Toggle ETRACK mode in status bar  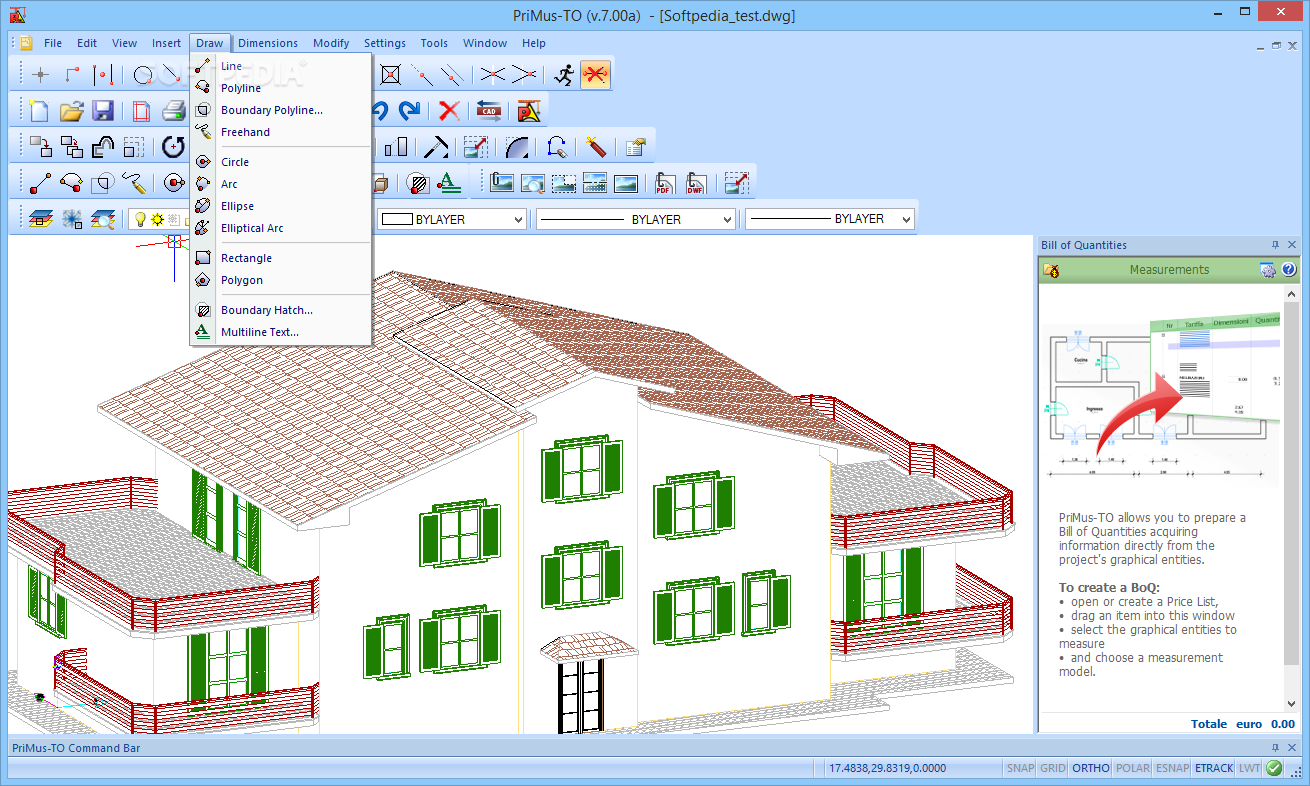coord(1214,768)
